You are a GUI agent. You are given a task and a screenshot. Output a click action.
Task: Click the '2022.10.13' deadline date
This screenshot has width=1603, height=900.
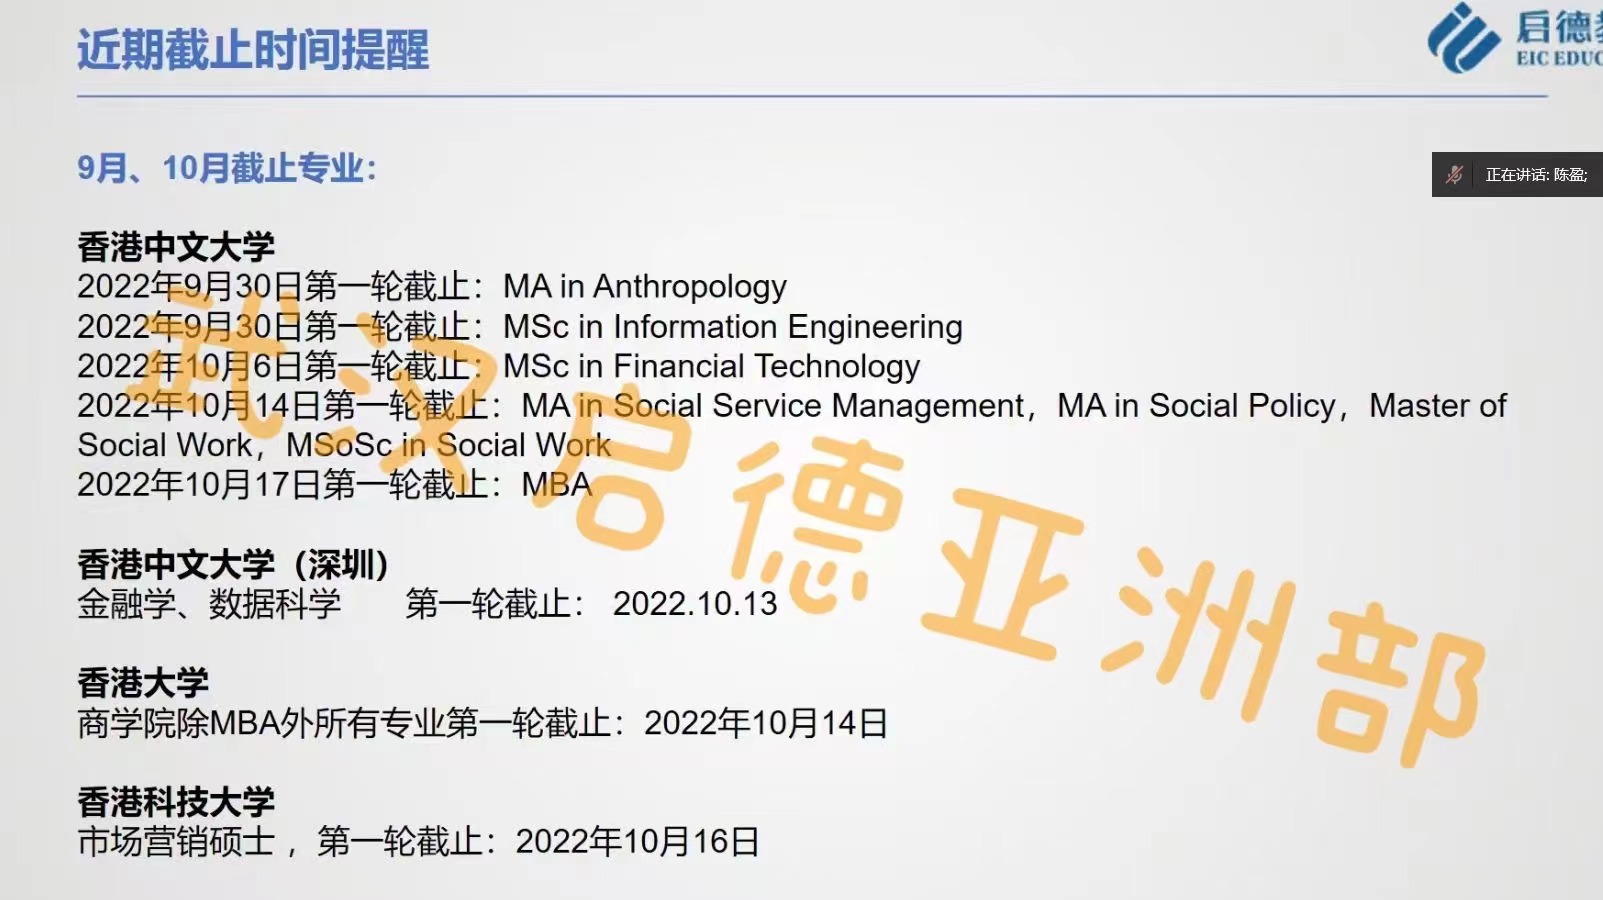695,604
